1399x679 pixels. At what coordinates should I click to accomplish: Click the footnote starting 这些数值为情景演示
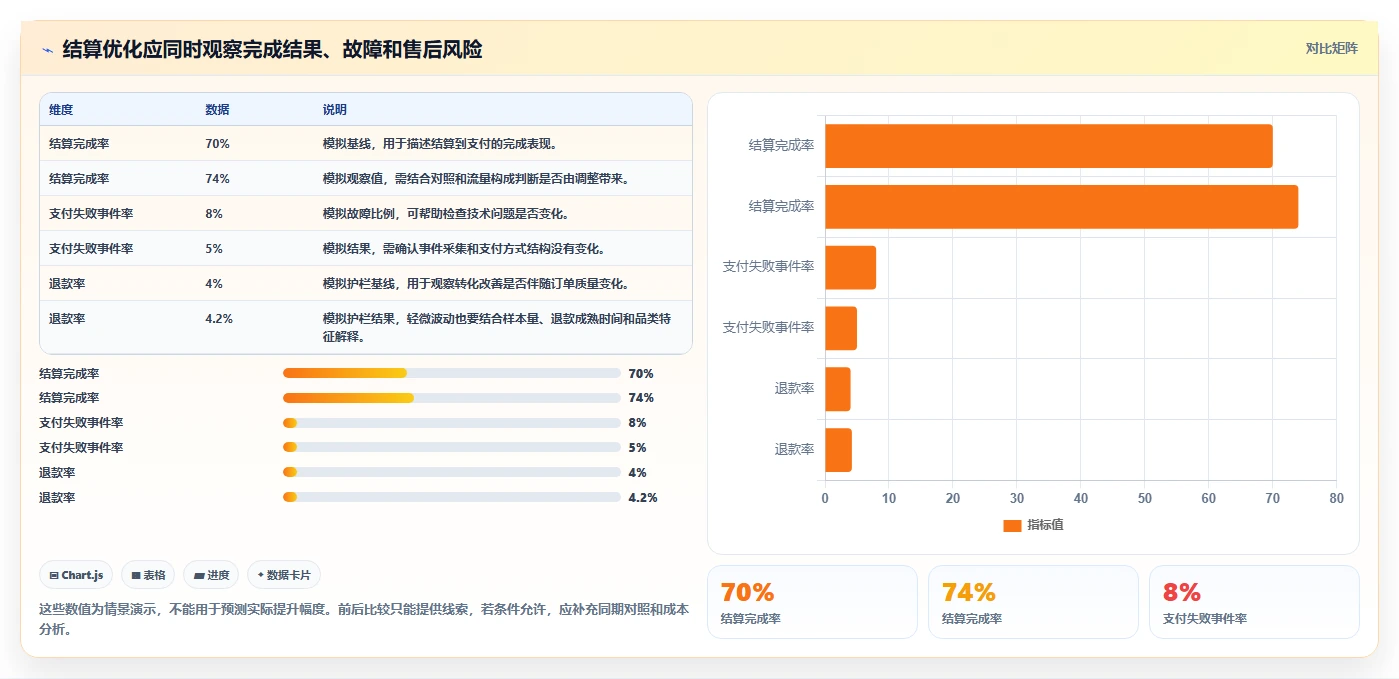[x=364, y=619]
